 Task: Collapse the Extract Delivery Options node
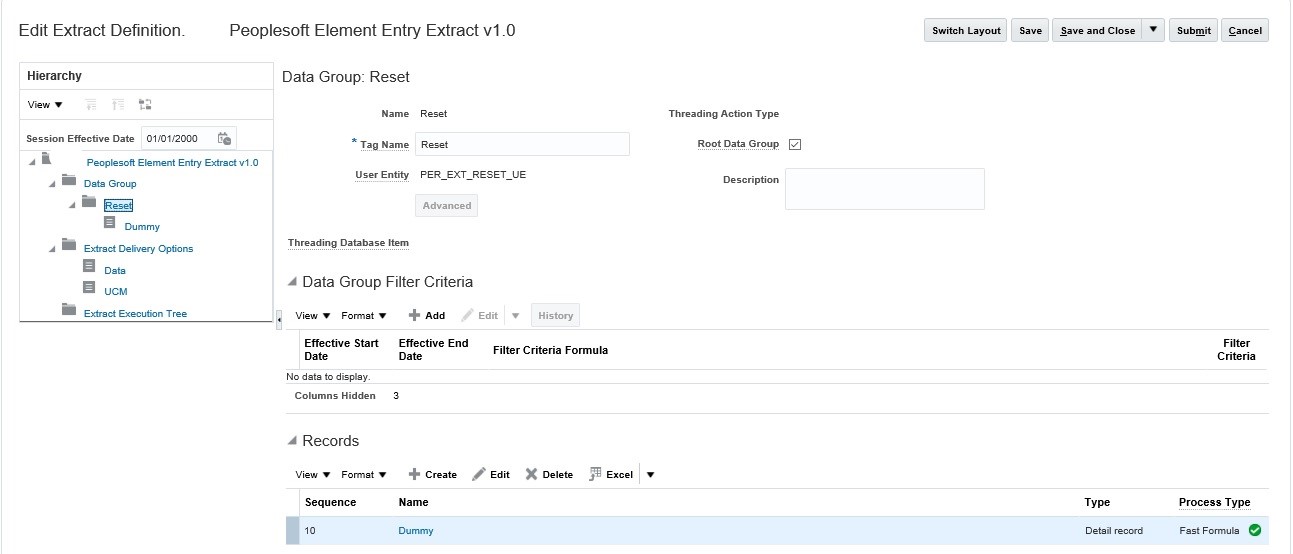click(52, 248)
